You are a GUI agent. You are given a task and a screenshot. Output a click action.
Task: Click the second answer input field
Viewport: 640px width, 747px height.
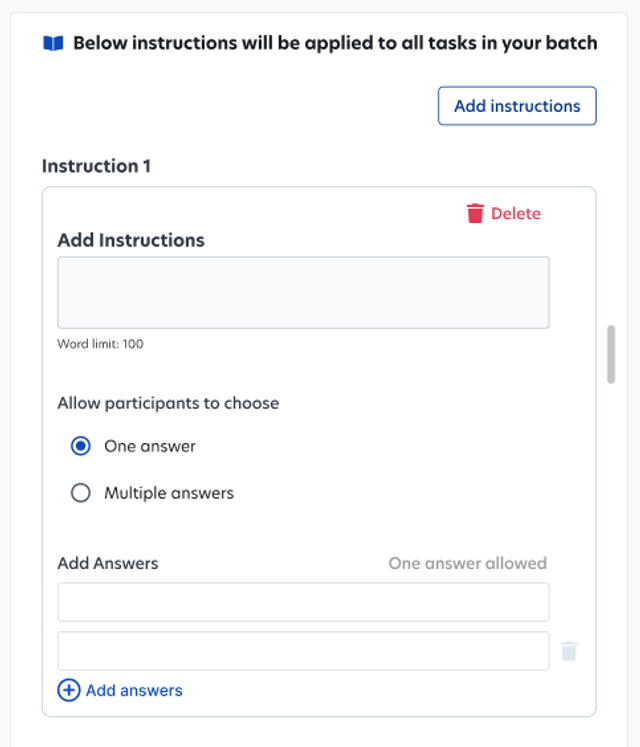304,651
